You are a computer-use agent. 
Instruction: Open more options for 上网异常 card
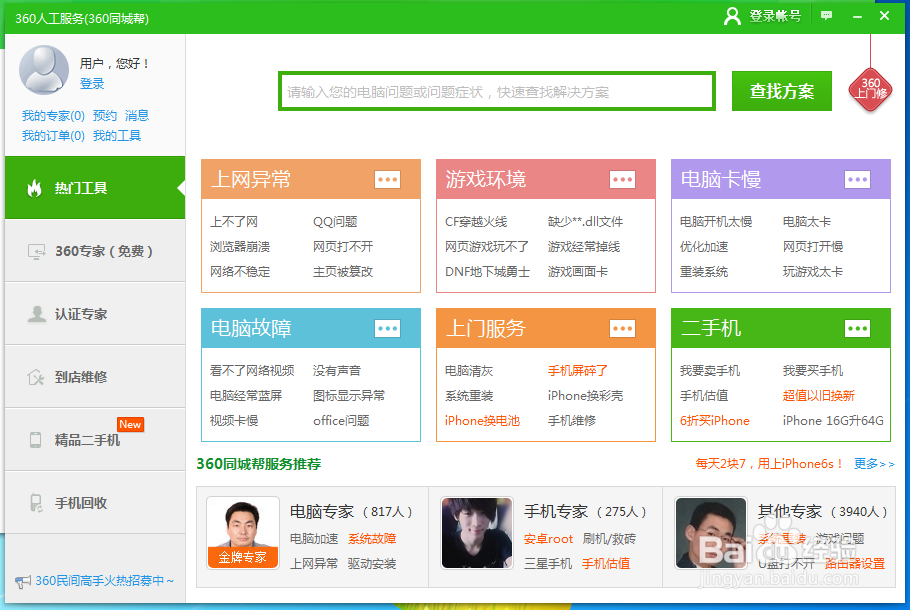tap(387, 179)
